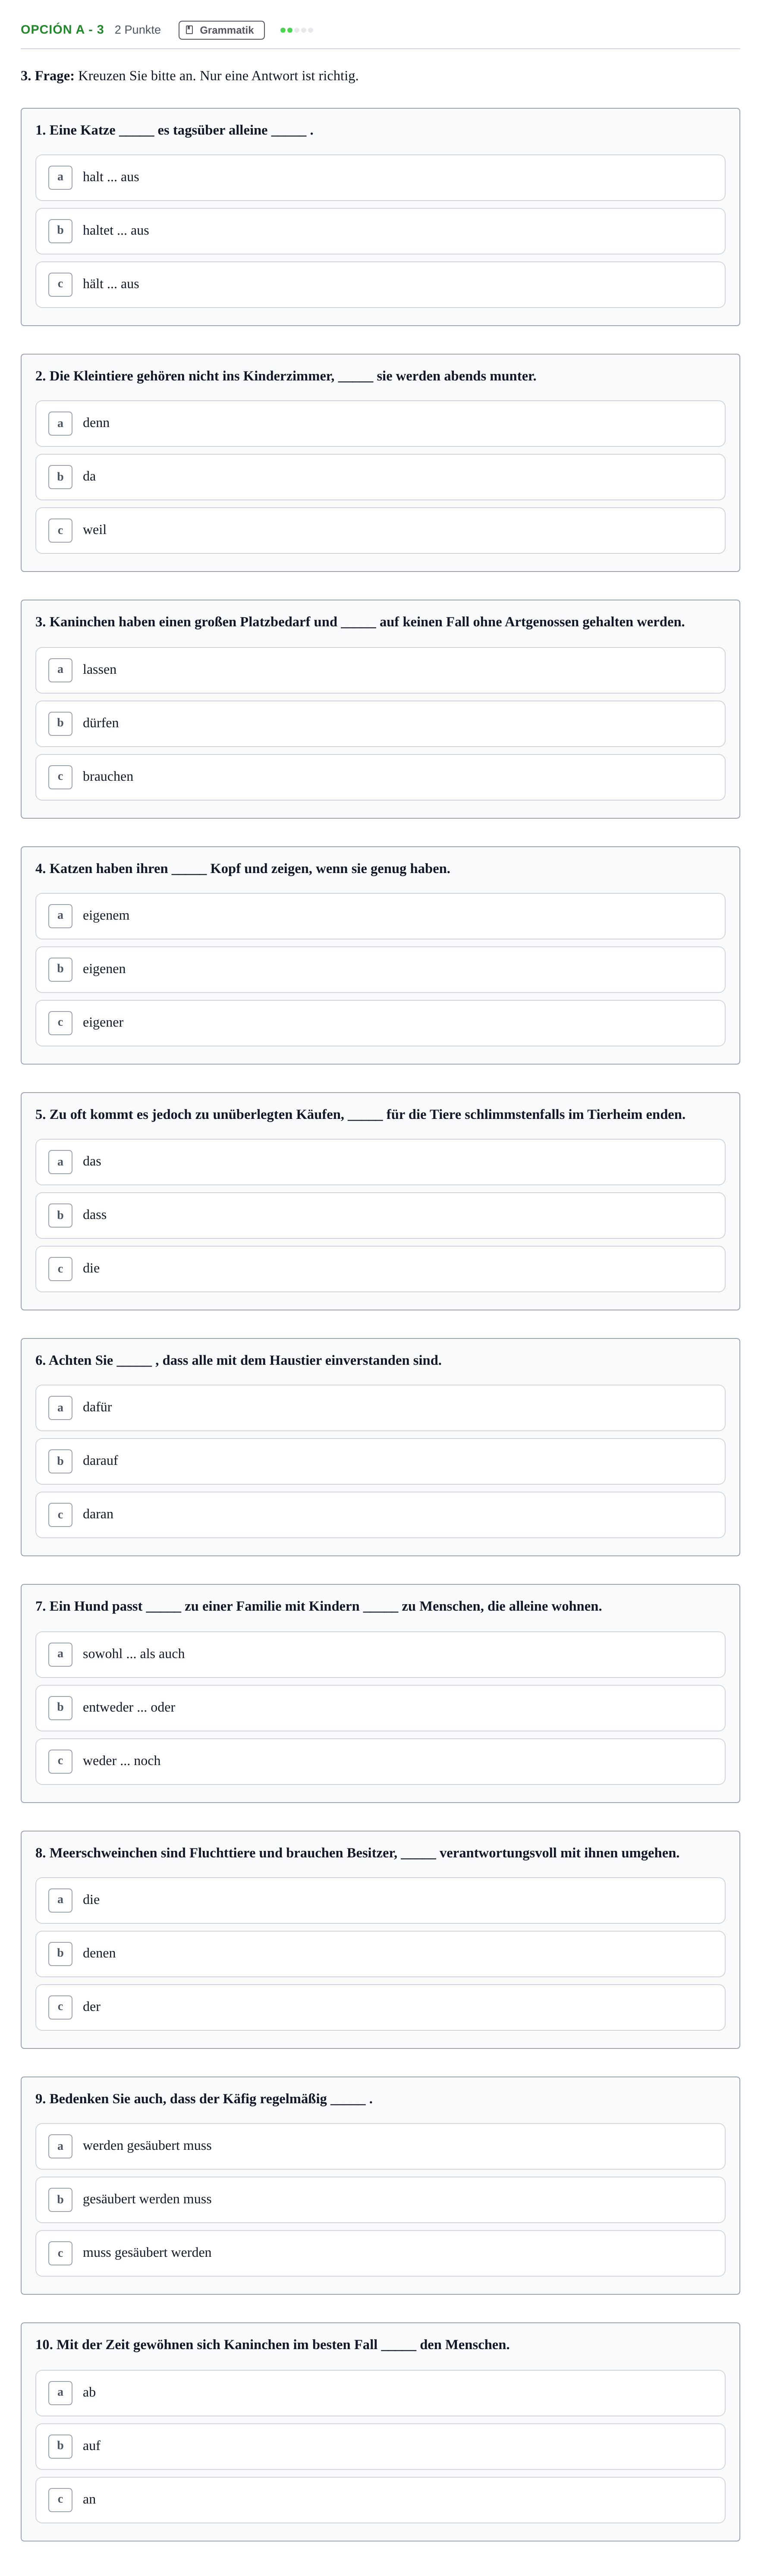Select 'weder ... noch' option

[x=380, y=1762]
